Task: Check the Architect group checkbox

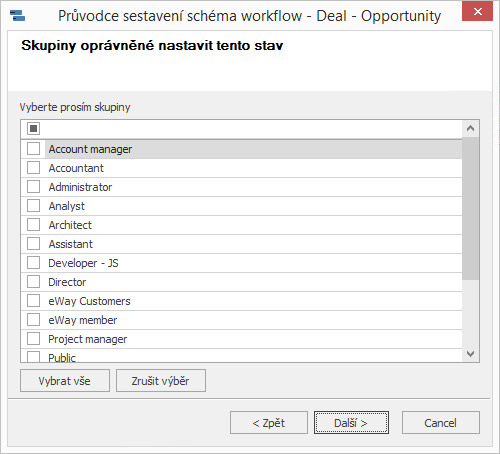Action: click(33, 225)
